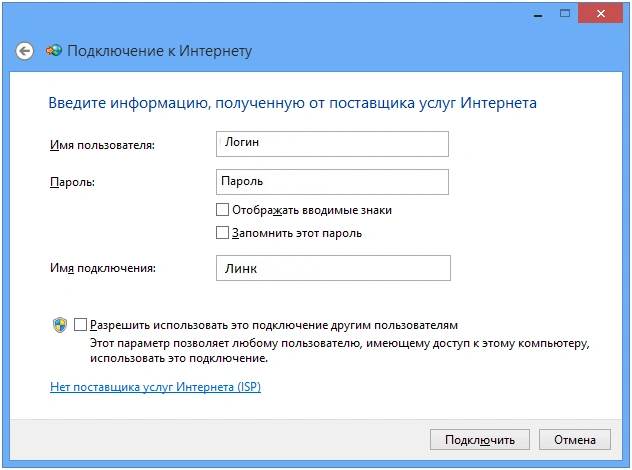Click the UAC shield icon
The image size is (632, 470).
(60, 325)
